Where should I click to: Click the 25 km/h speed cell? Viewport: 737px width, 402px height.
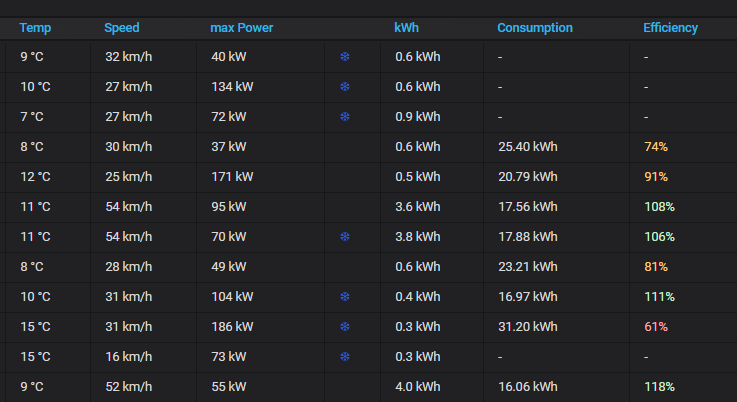(x=128, y=177)
